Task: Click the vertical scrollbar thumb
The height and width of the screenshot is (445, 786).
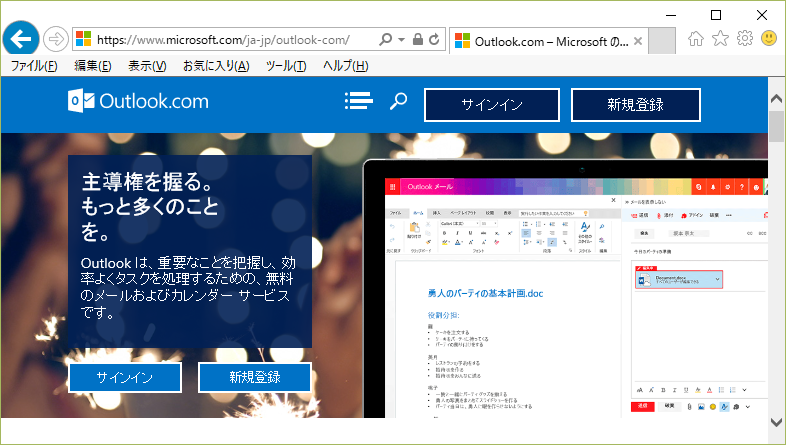Action: click(776, 127)
